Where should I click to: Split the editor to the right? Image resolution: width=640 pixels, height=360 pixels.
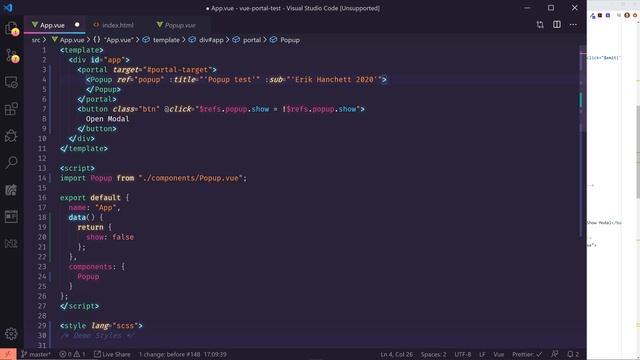[x=557, y=24]
